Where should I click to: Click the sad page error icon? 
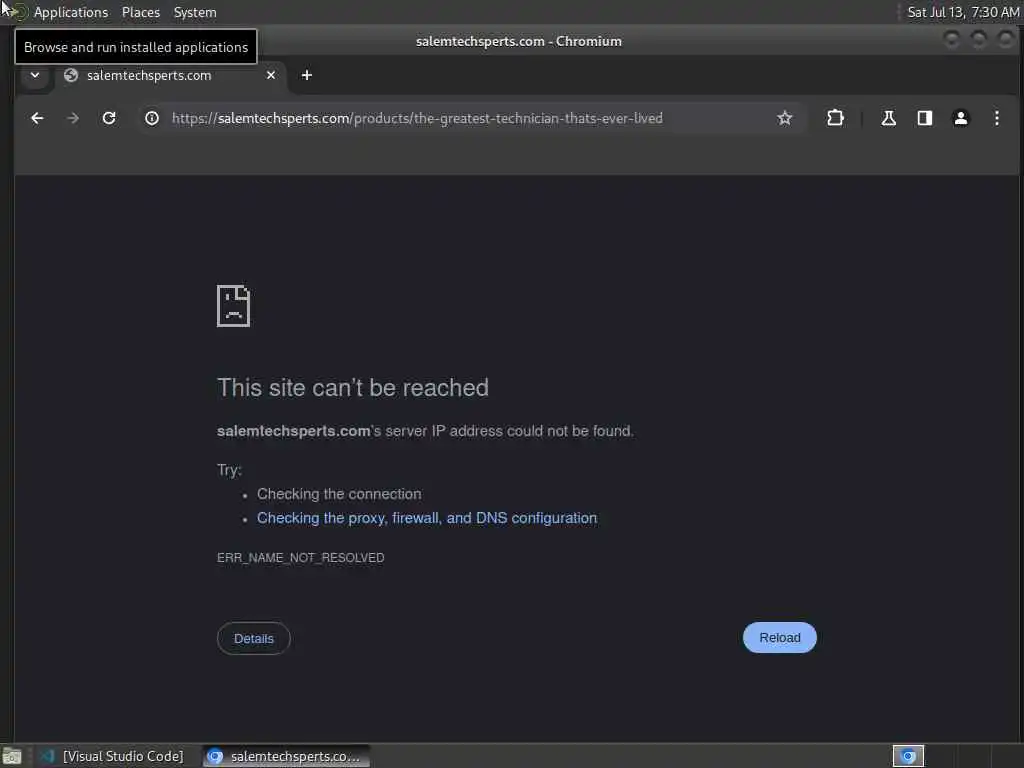pyautogui.click(x=233, y=306)
